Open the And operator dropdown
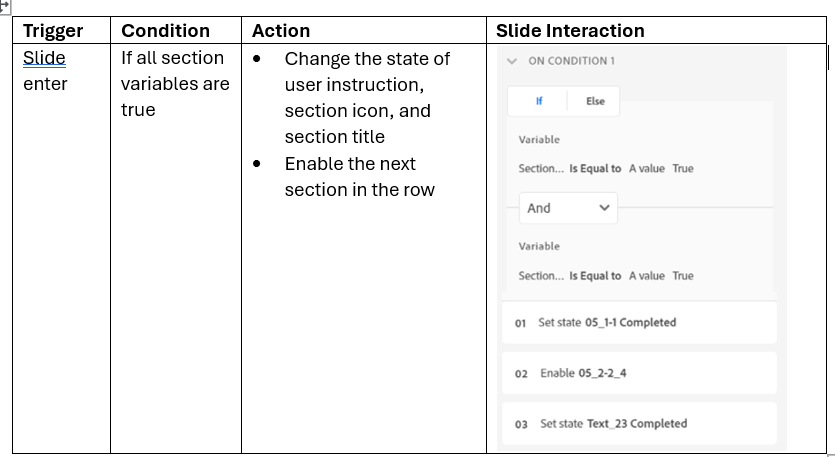 tap(567, 208)
